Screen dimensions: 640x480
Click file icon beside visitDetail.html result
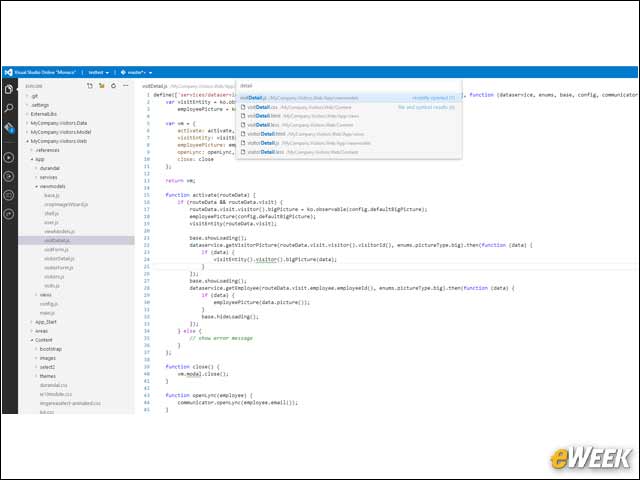pyautogui.click(x=243, y=116)
